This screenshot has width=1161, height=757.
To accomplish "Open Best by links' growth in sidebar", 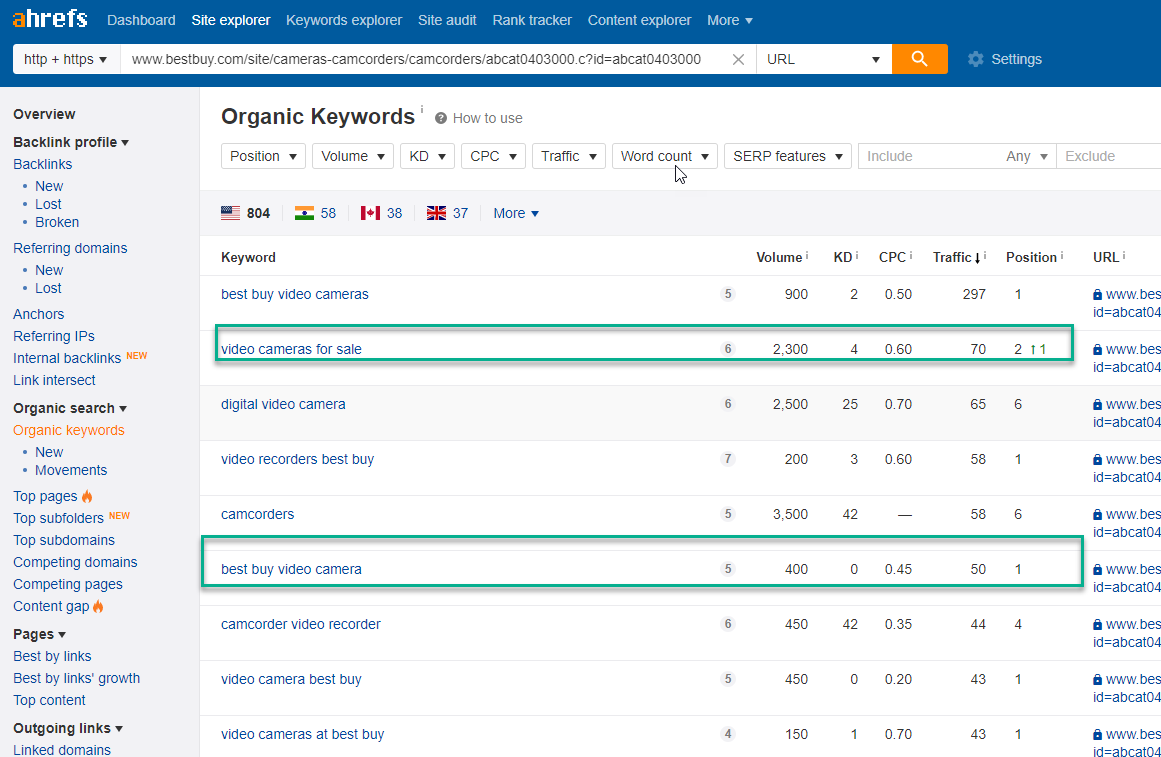I will 76,678.
